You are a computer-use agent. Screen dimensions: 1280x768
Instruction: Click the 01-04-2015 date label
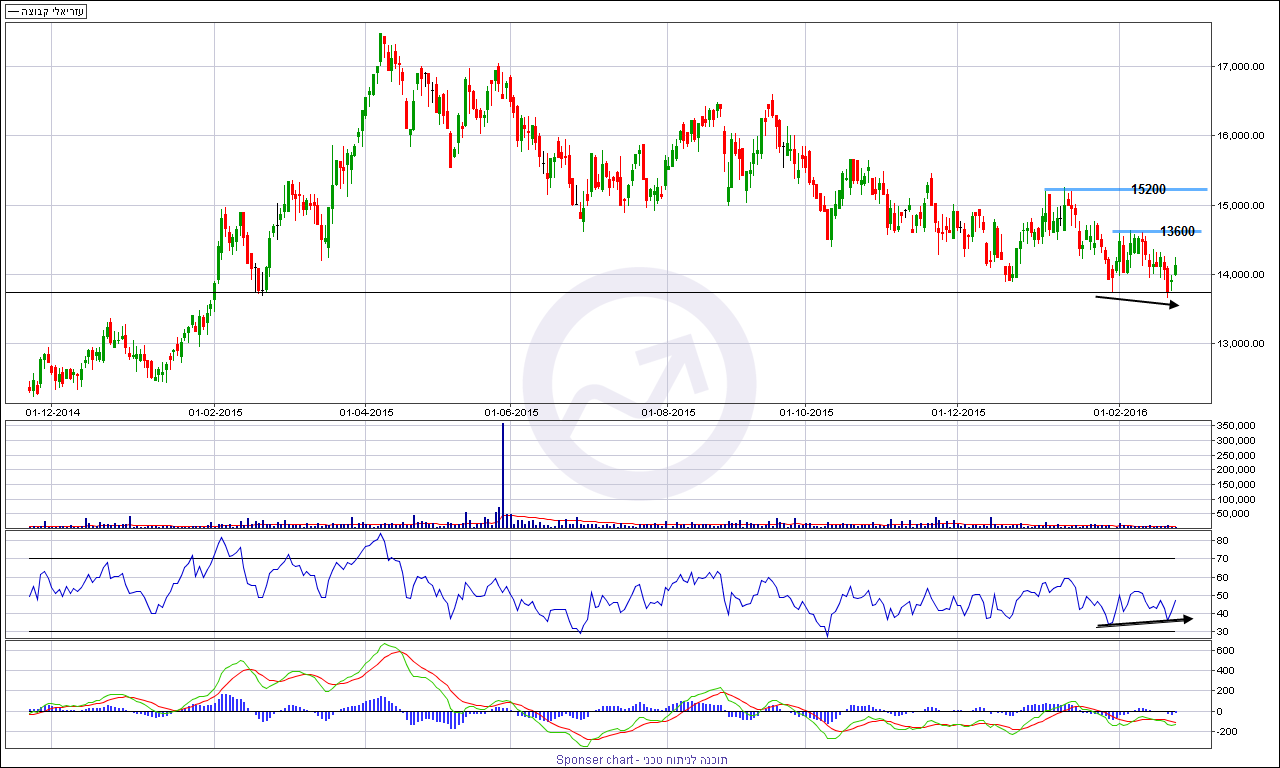tap(366, 412)
